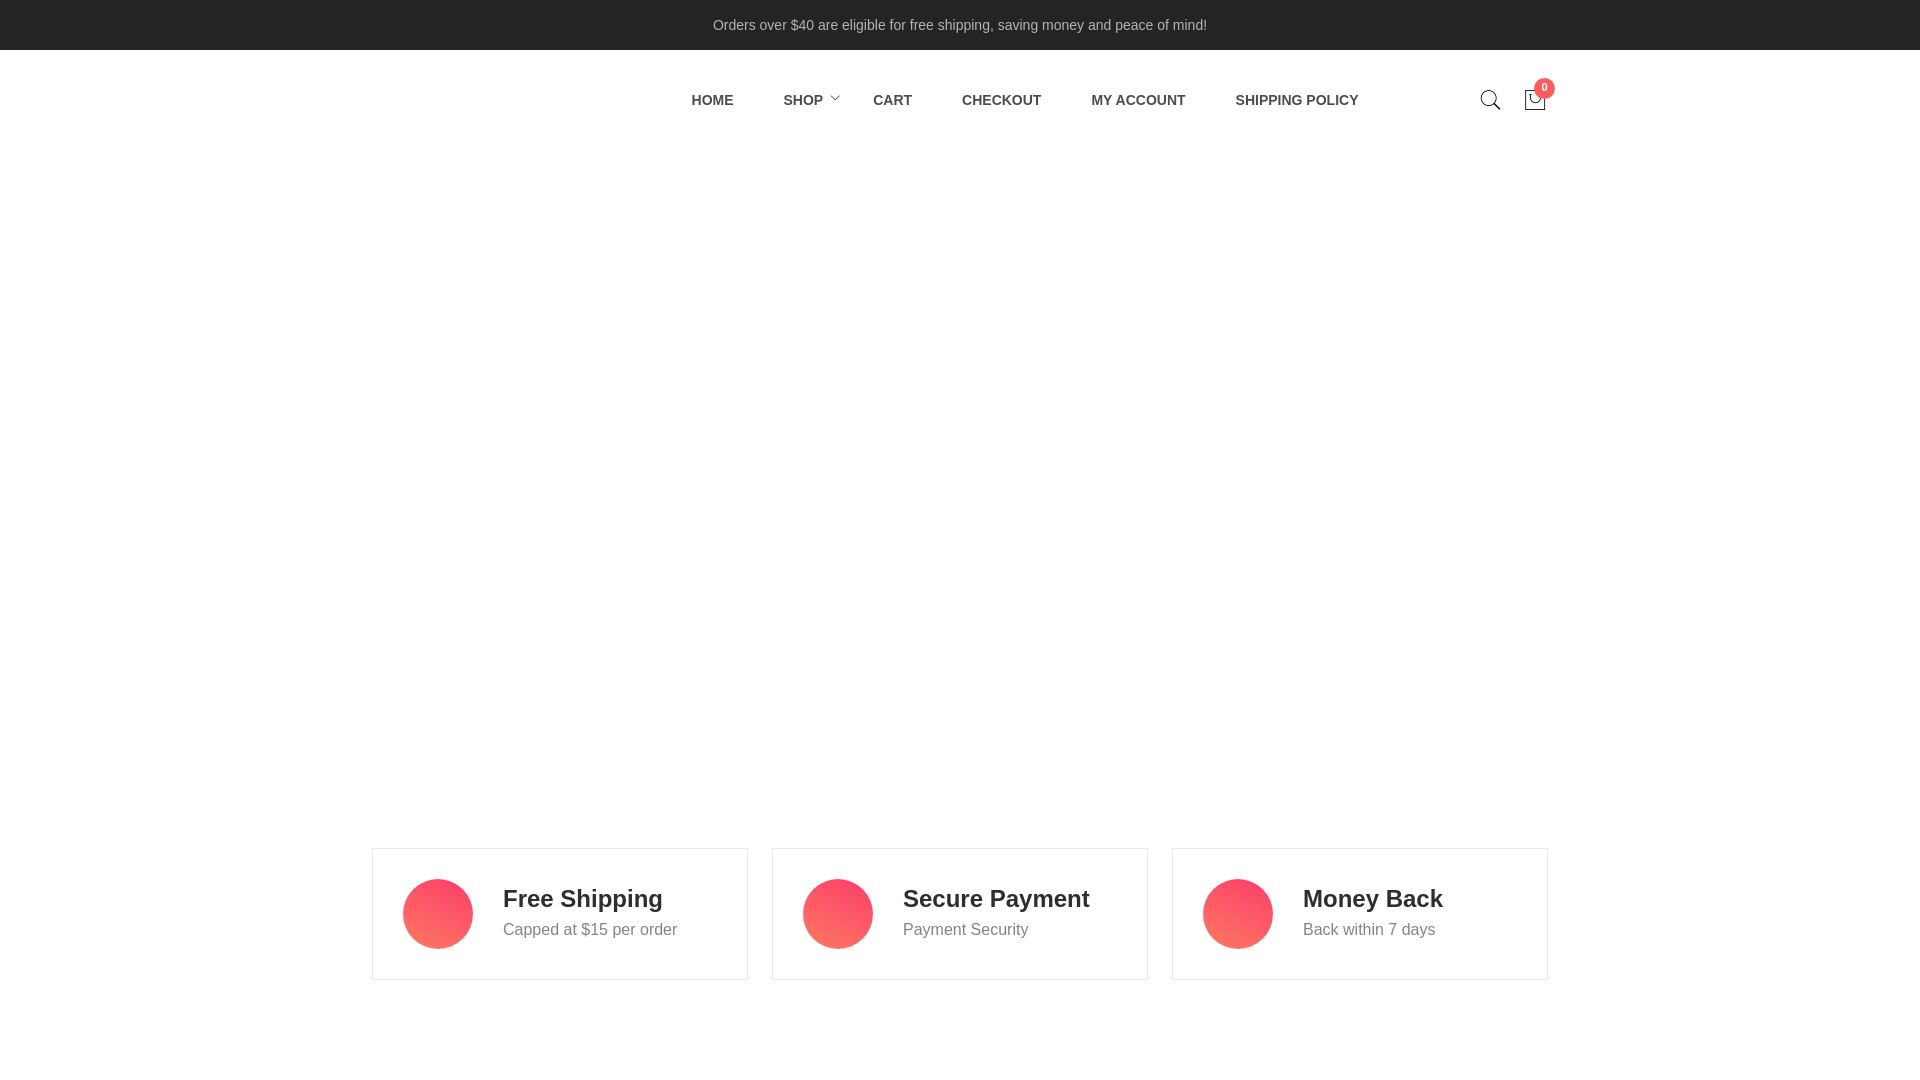The image size is (1920, 1080).
Task: Click 'Capped at $15 per order' text
Action: click(590, 930)
